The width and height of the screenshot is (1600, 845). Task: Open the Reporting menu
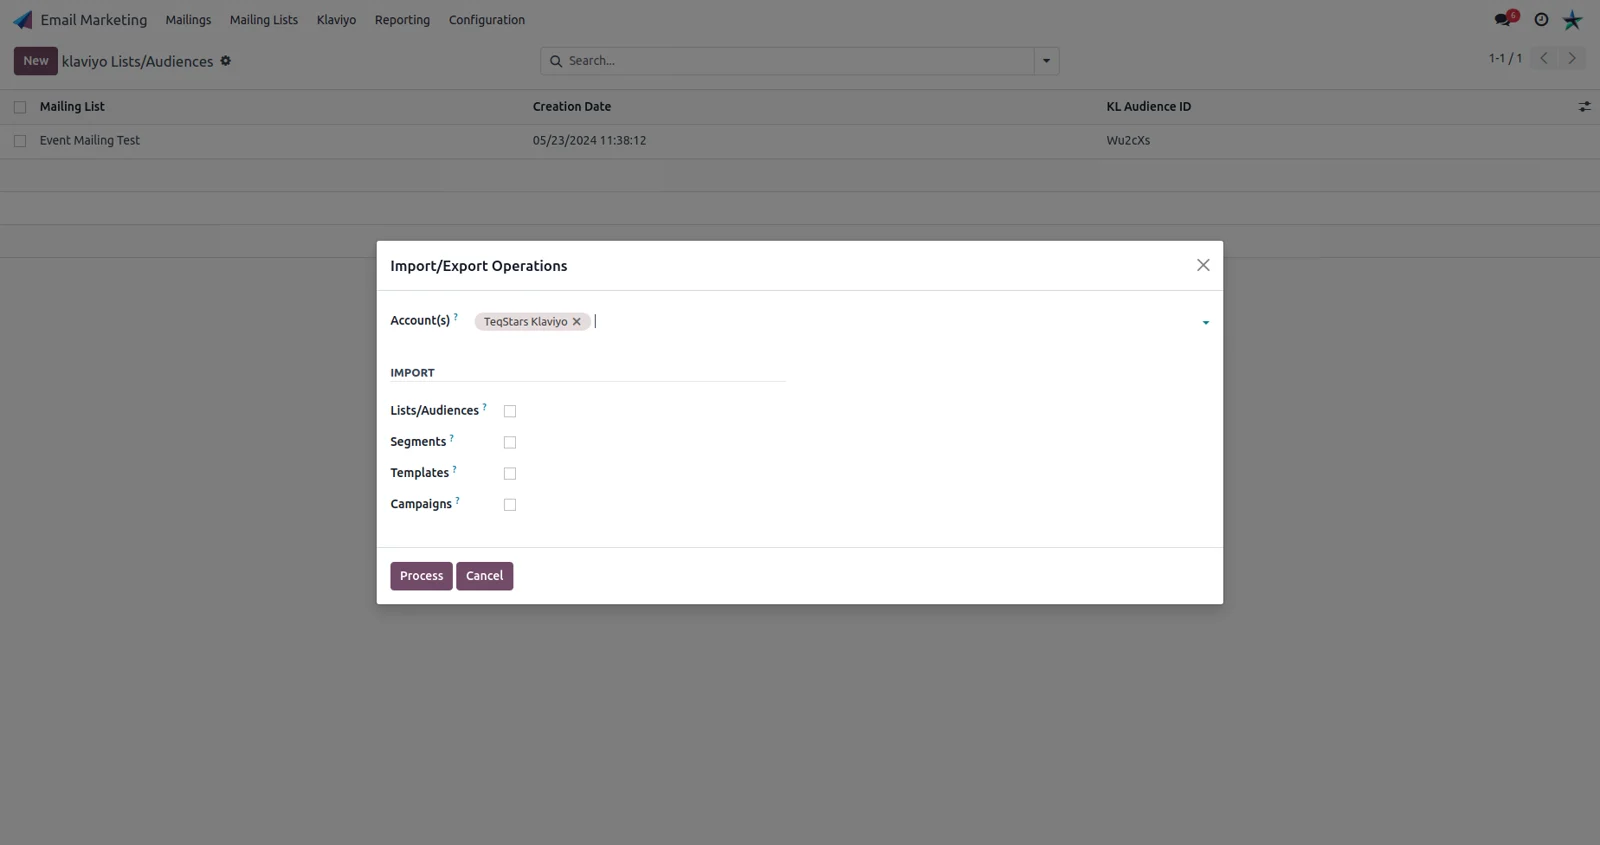pyautogui.click(x=402, y=20)
